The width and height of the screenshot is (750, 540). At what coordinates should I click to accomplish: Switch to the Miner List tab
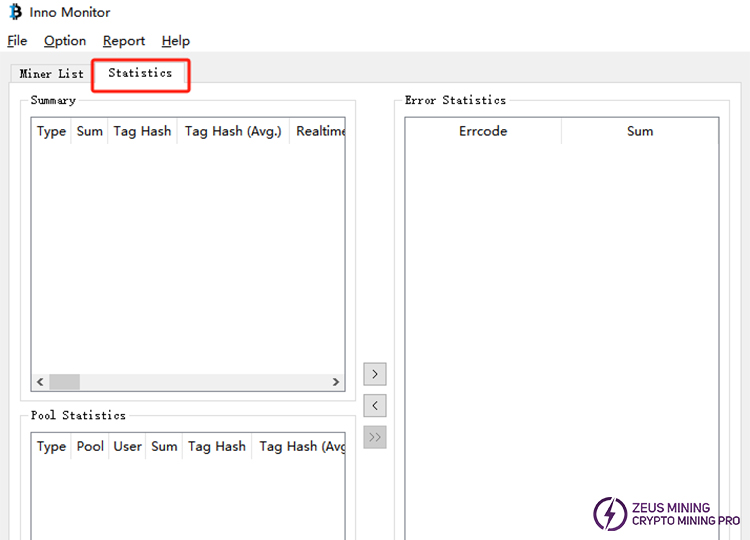click(52, 74)
